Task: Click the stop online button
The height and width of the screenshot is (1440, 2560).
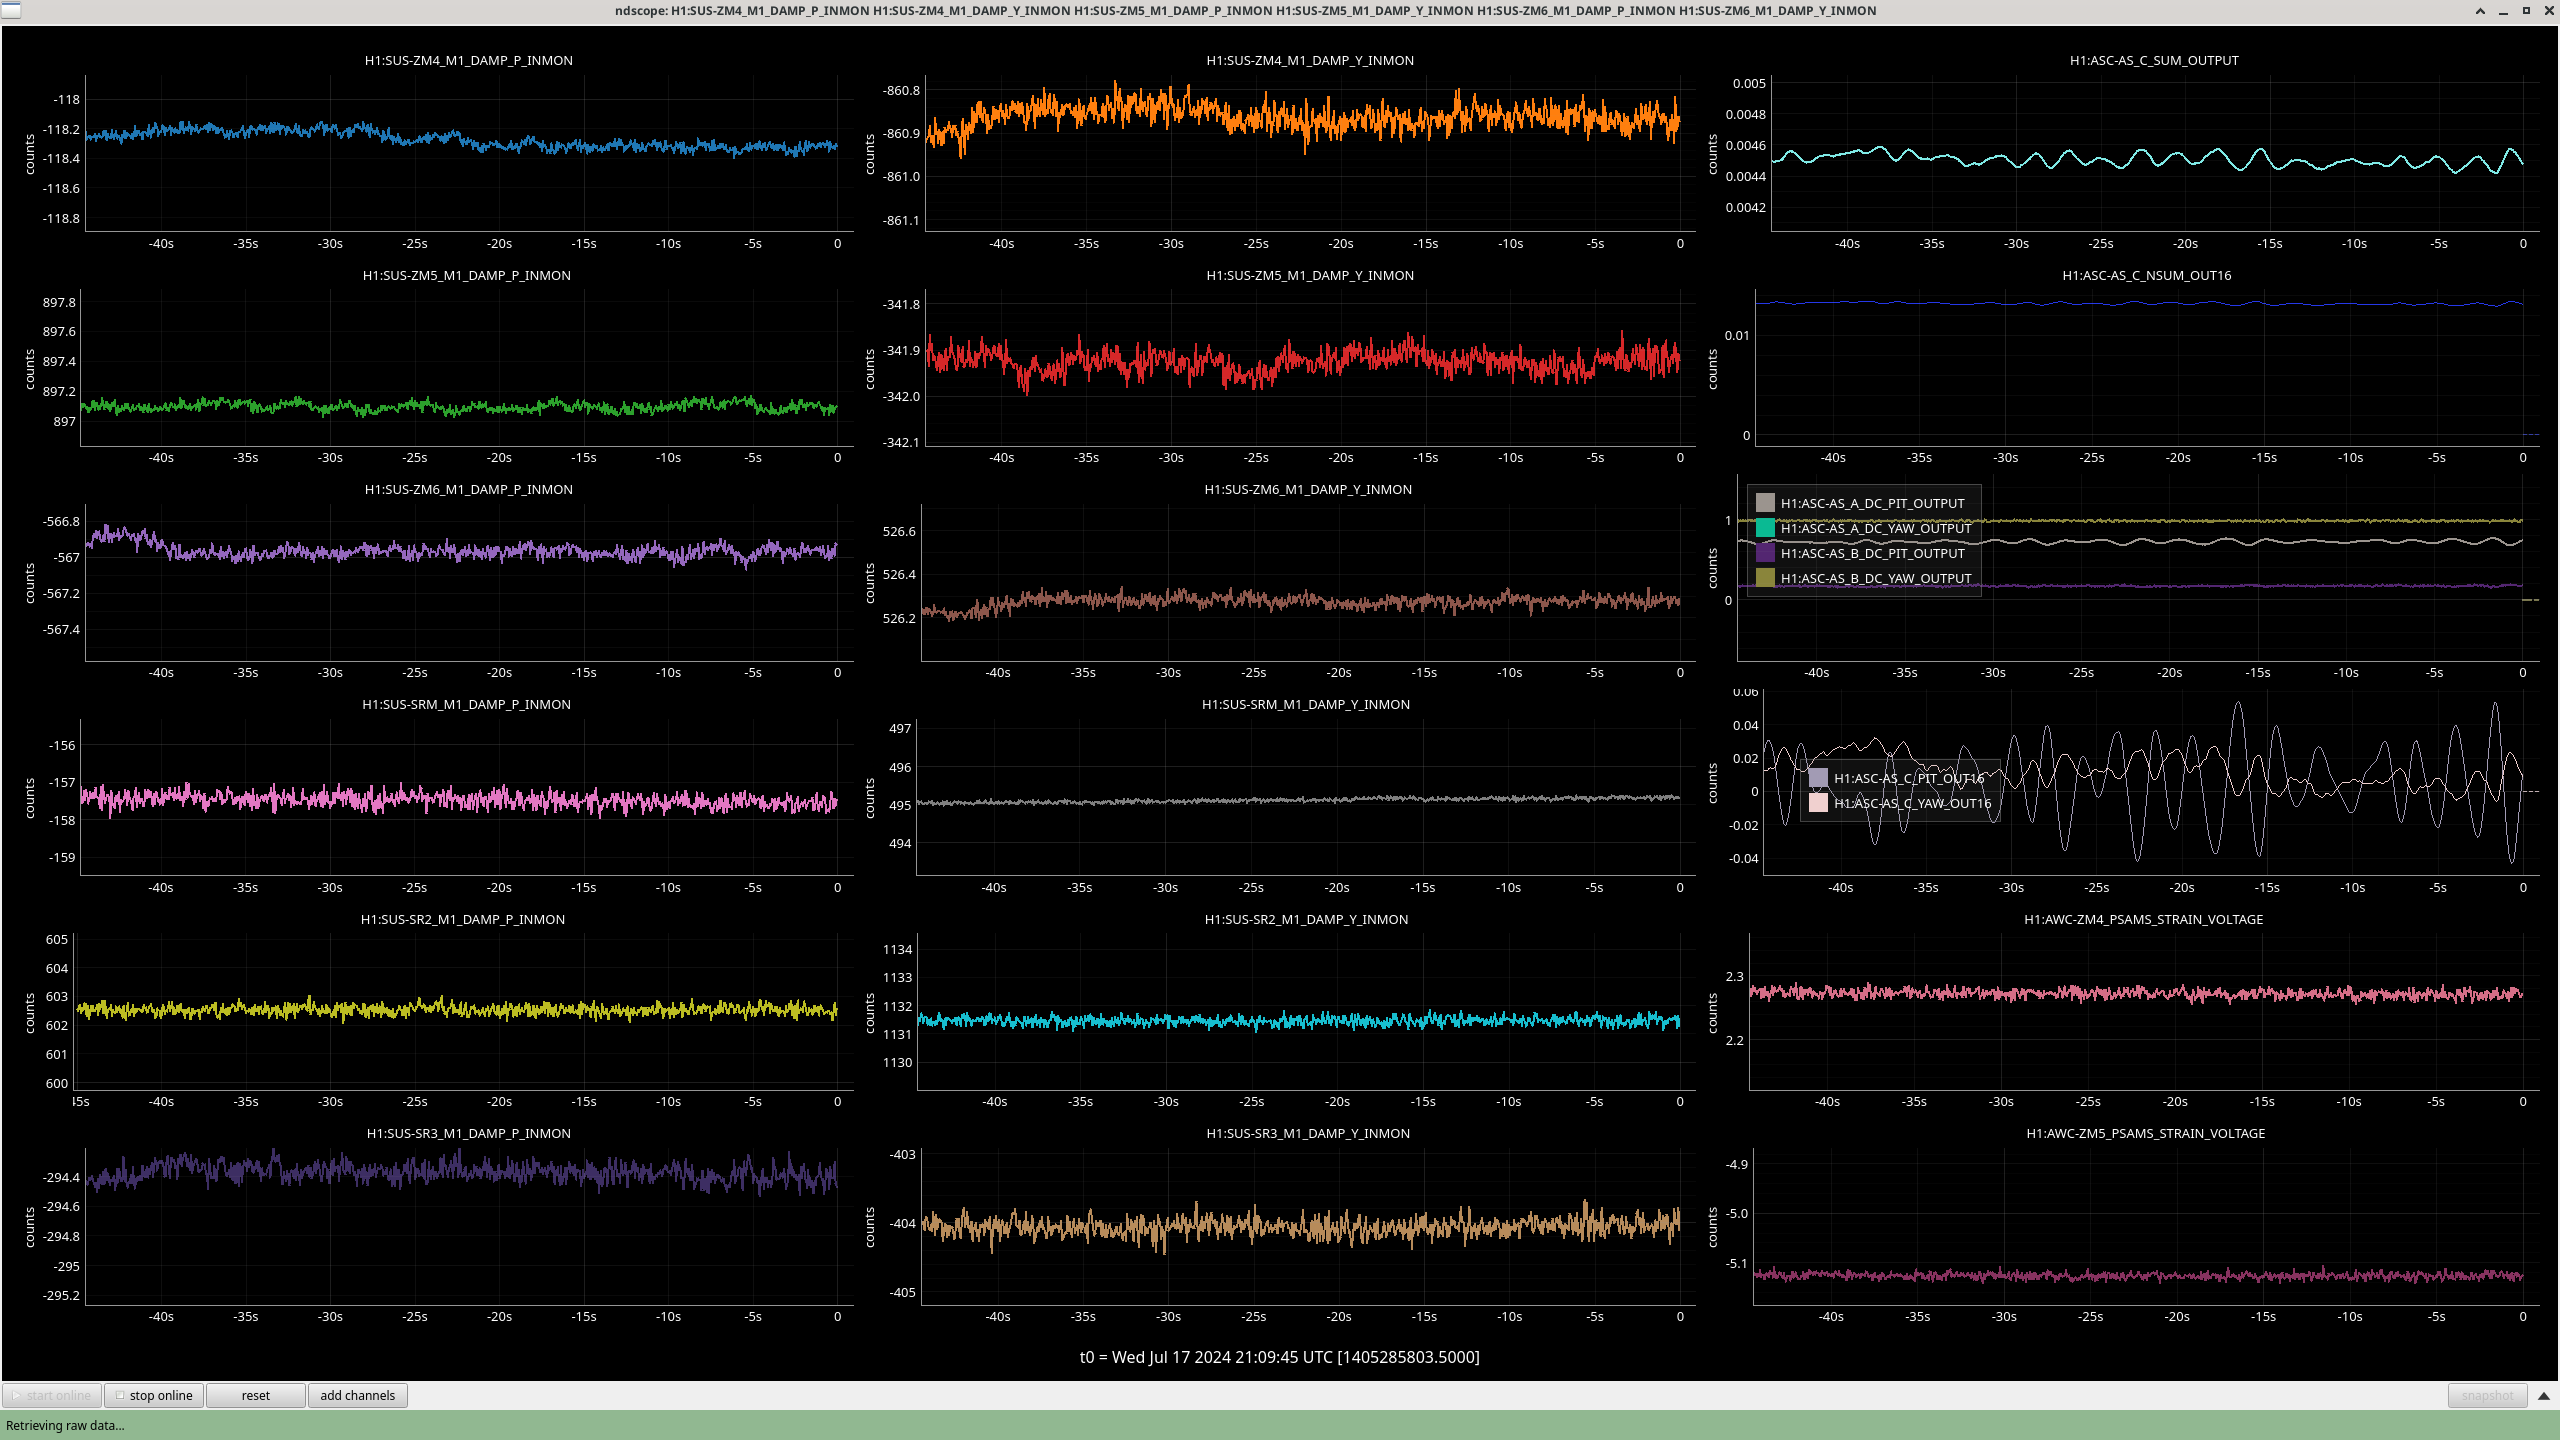Action: pos(154,1395)
